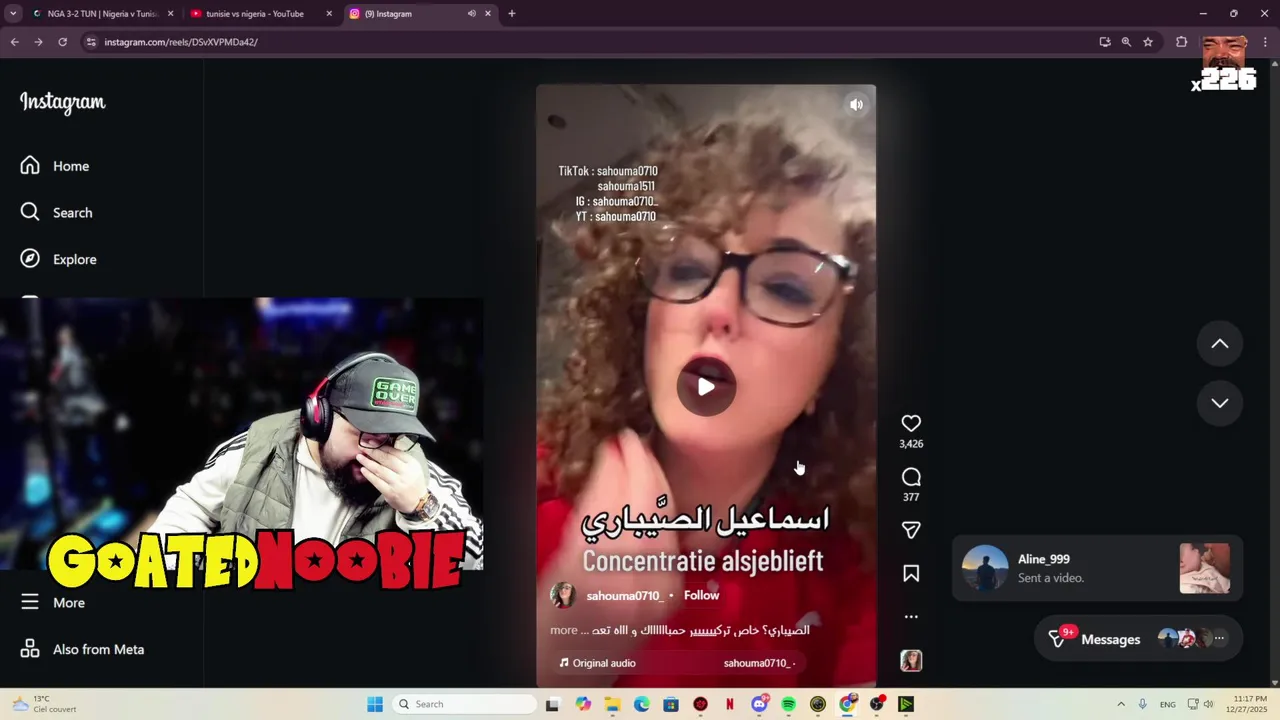Open Microsoft Edge from taskbar
Viewport: 1280px width, 720px height.
pos(641,704)
